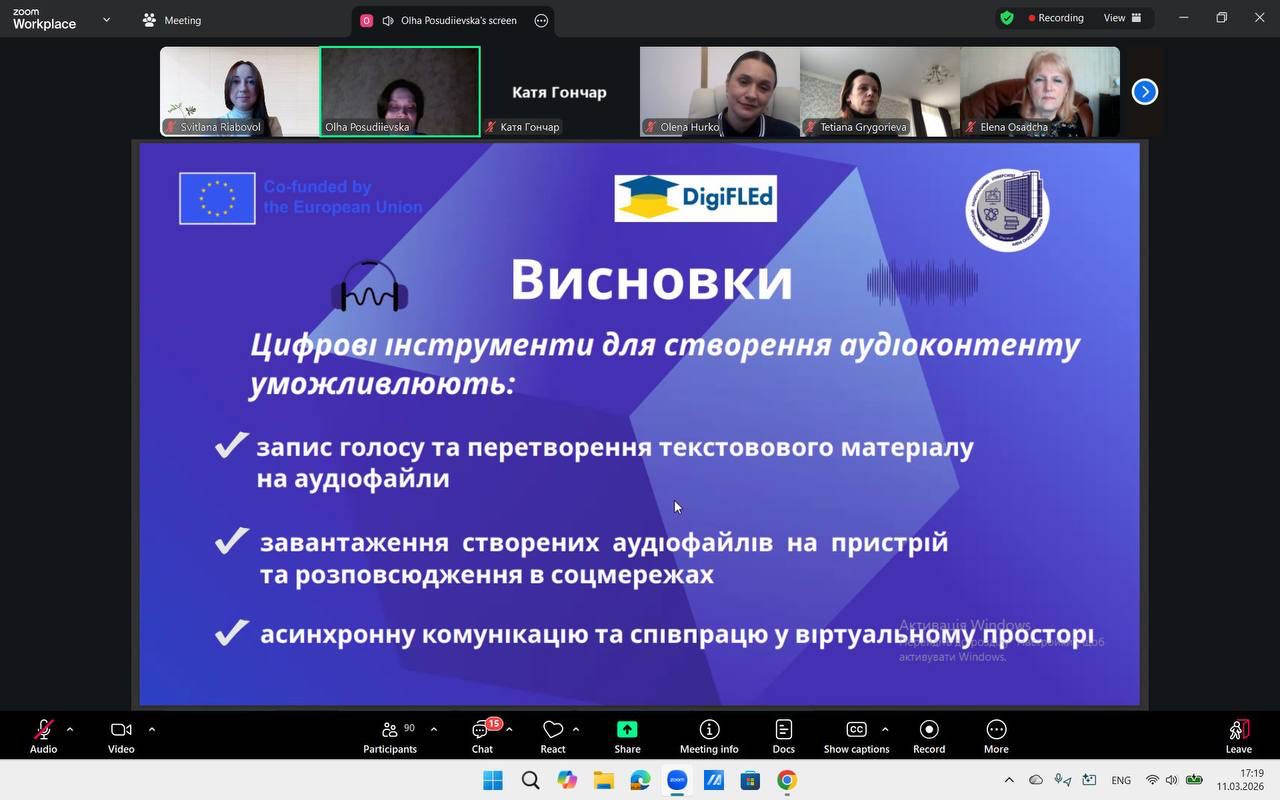Screen dimensions: 1280x800
Task: Expand the video options chevron
Action: coord(152,729)
